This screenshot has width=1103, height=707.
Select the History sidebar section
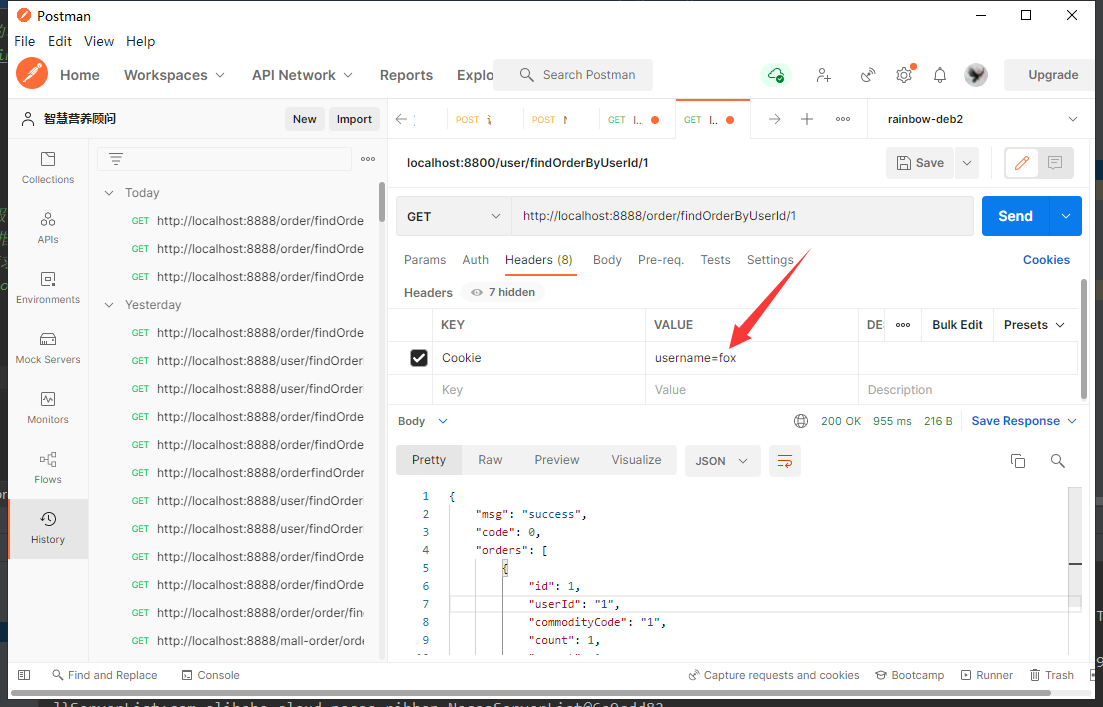click(48, 528)
